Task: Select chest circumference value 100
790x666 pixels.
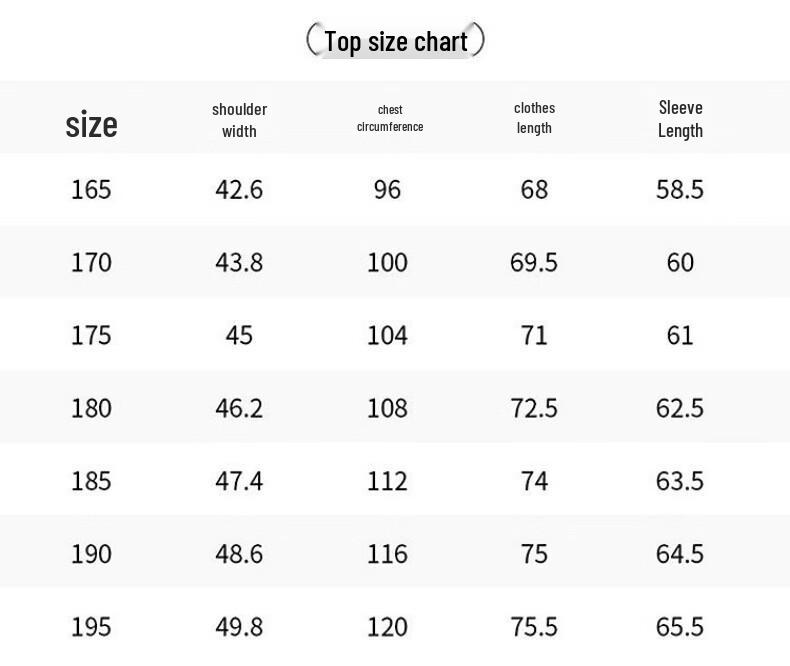Action: pyautogui.click(x=387, y=262)
